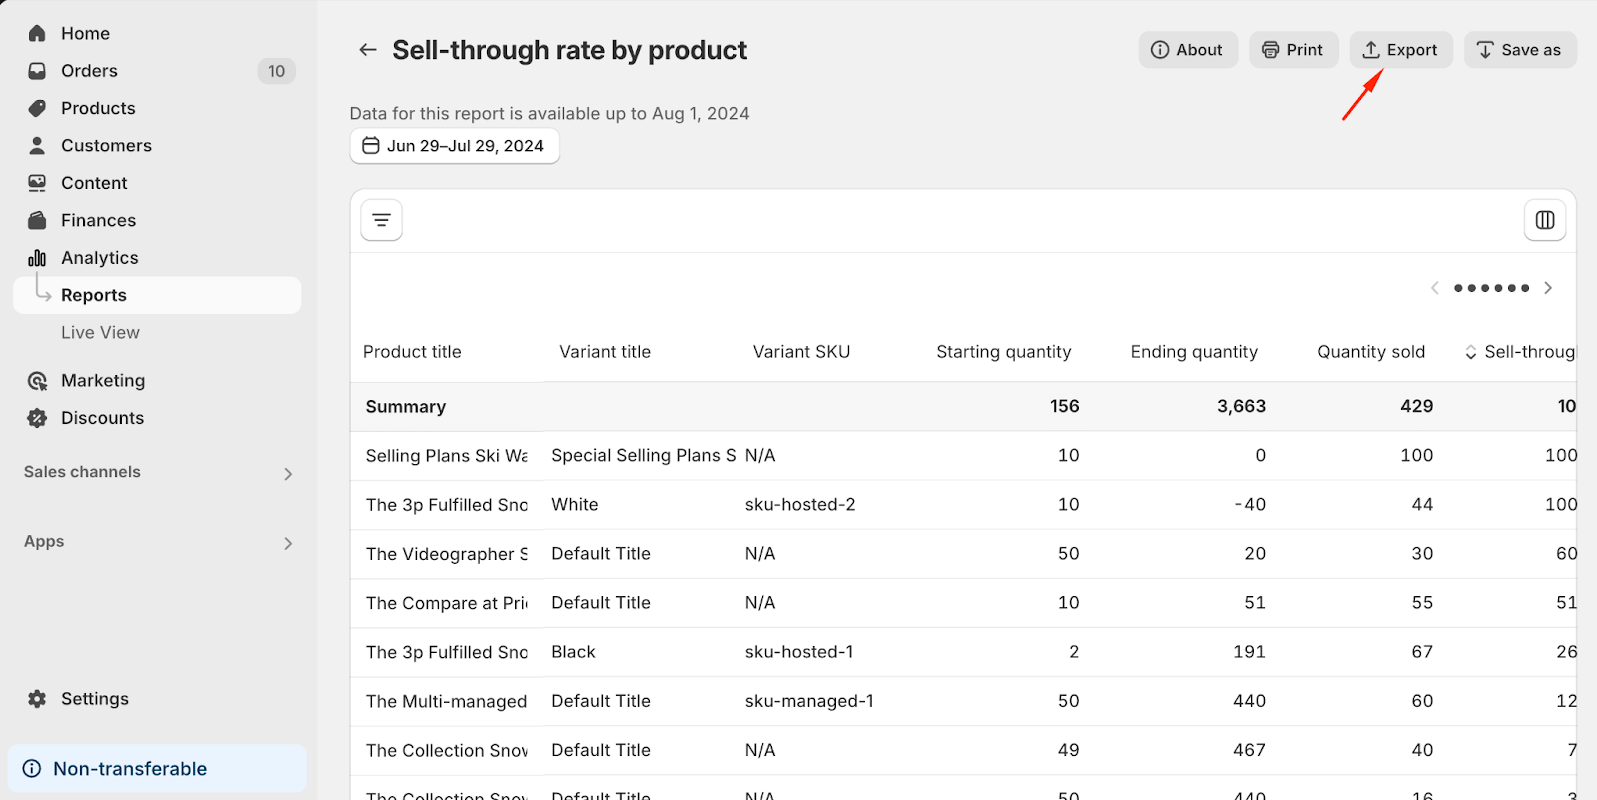Expand the Sales channels section
Screen dimensions: 1597x800
pos(287,473)
